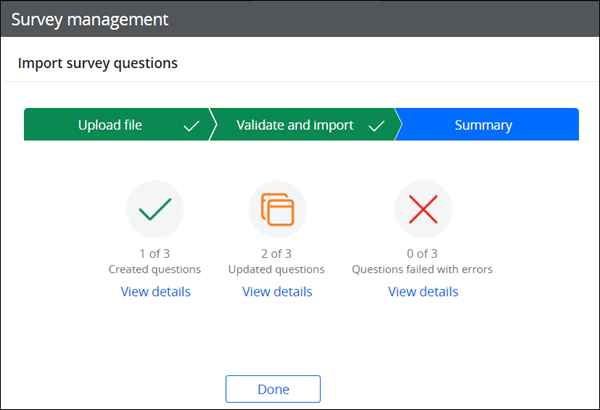Click the Created questions label
Viewport: 600px width, 410px height.
[155, 269]
